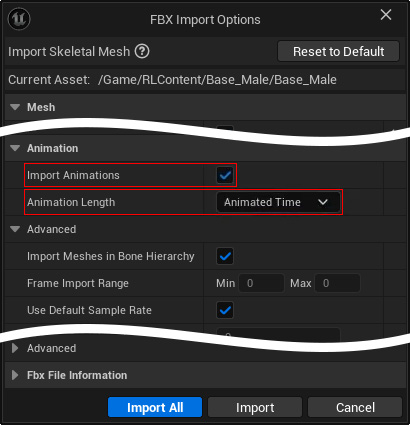Click the Animation Length label
The height and width of the screenshot is (425, 410).
(x=71, y=202)
